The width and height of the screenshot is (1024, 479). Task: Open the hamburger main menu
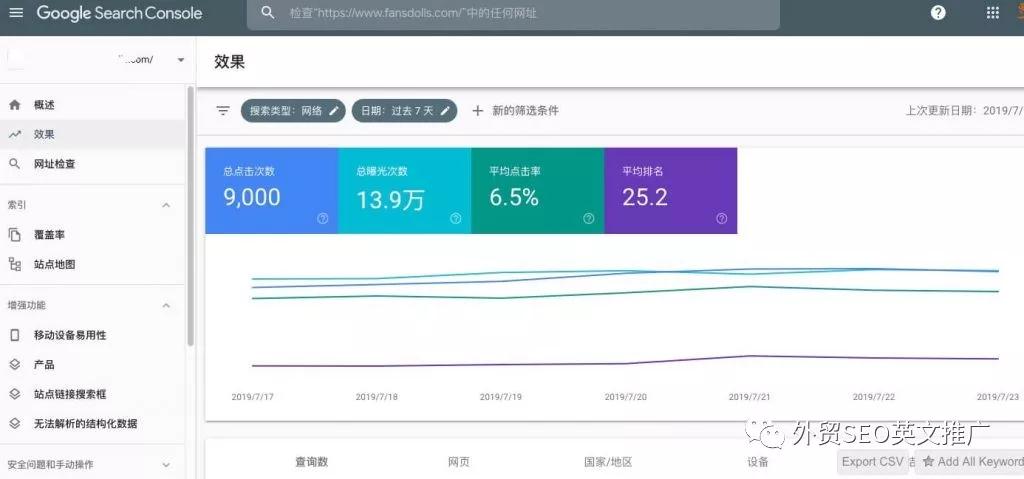tap(16, 13)
